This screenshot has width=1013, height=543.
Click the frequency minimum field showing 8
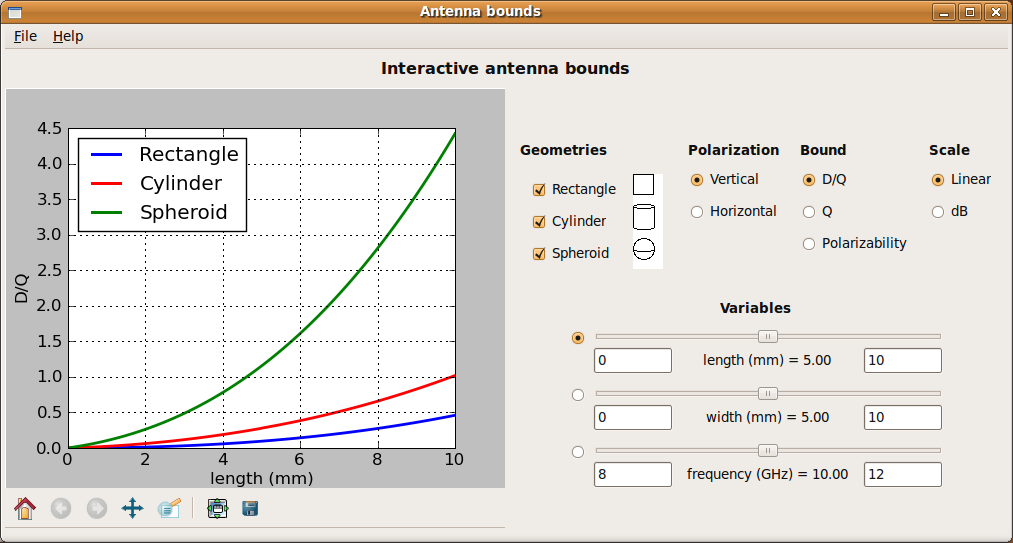(x=632, y=474)
